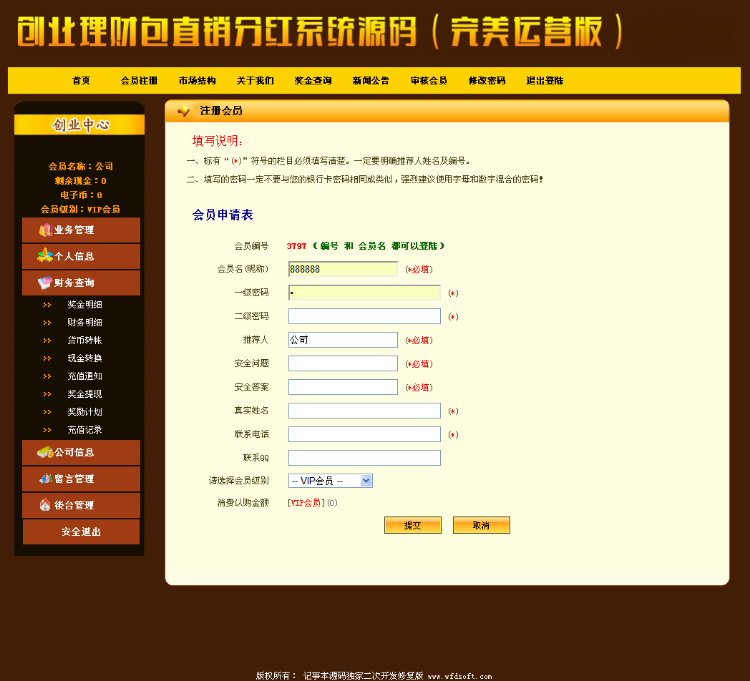Click the arrows icon next to 奖金明细
The height and width of the screenshot is (681, 750).
coord(47,305)
